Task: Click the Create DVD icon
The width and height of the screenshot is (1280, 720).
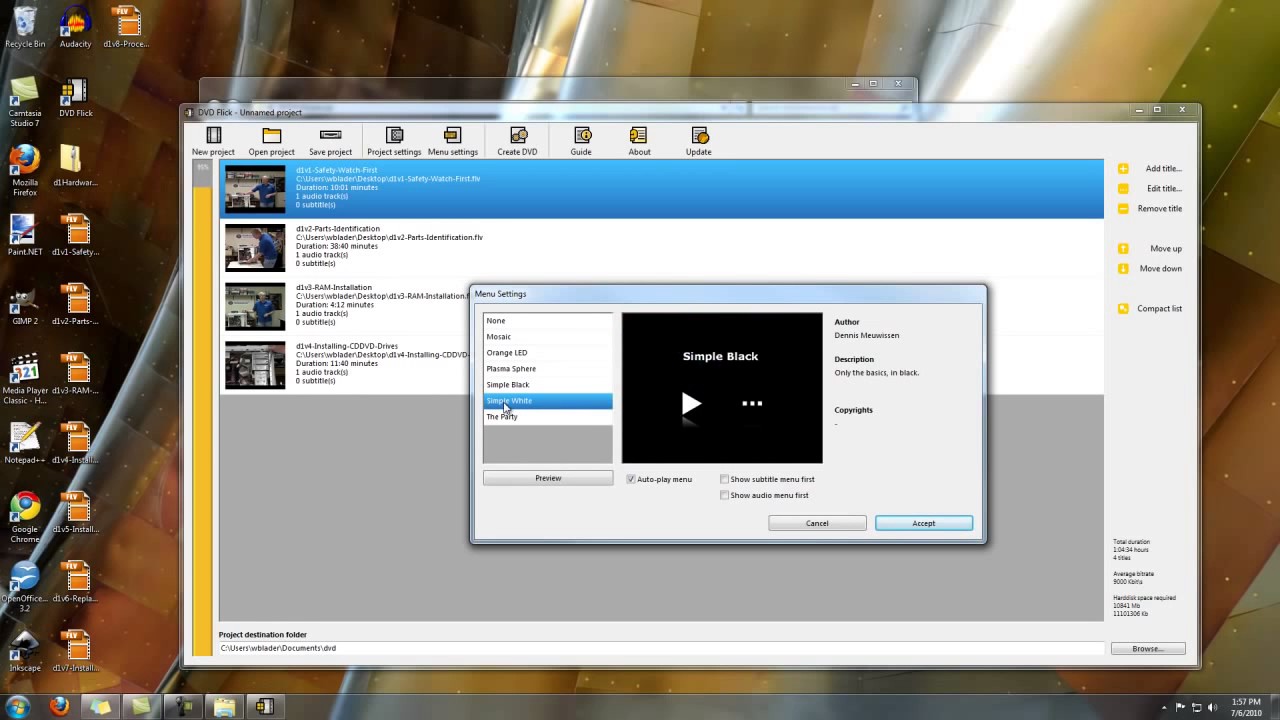Action: (x=517, y=140)
